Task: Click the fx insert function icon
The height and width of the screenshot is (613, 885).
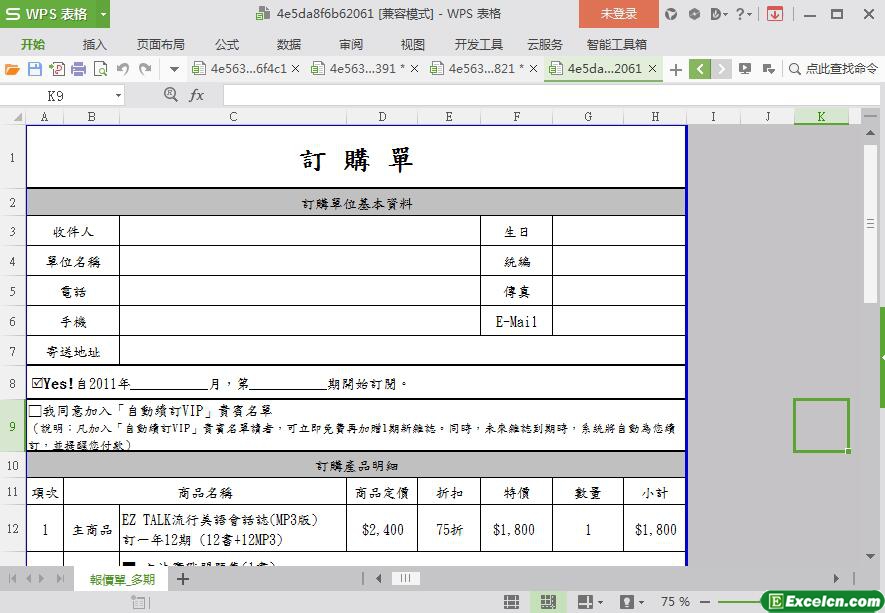Action: click(x=197, y=95)
